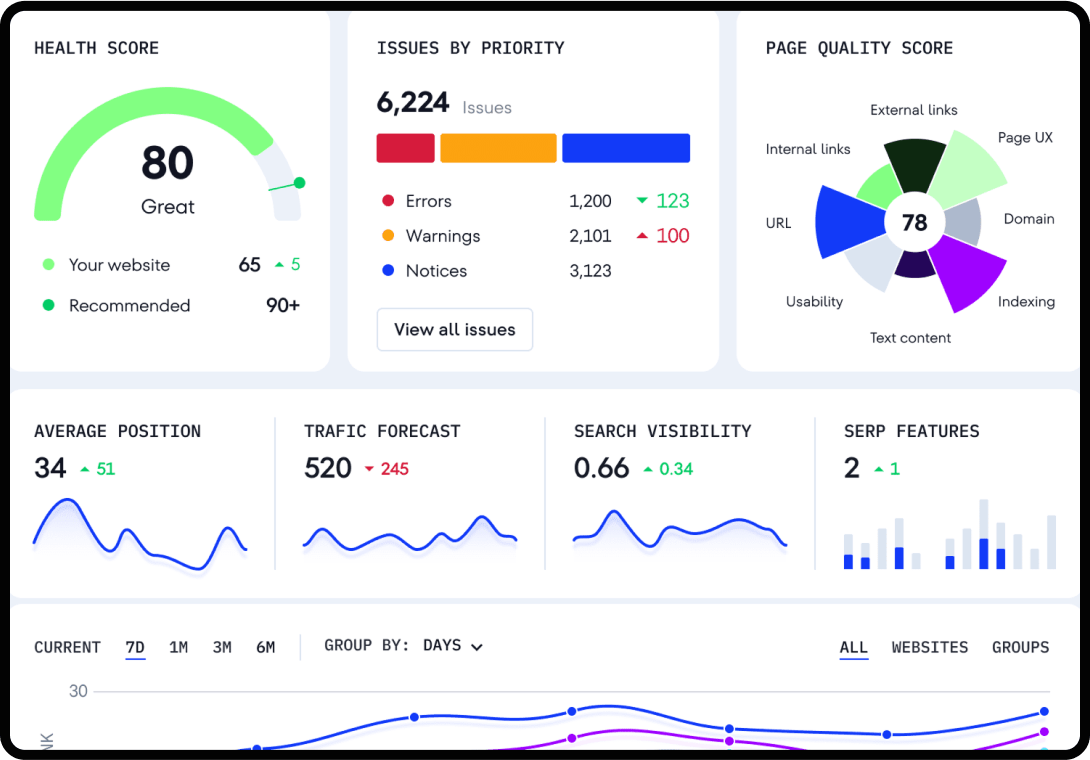The image size is (1090, 760).
Task: Click the red Errors legend dot
Action: pyautogui.click(x=389, y=201)
